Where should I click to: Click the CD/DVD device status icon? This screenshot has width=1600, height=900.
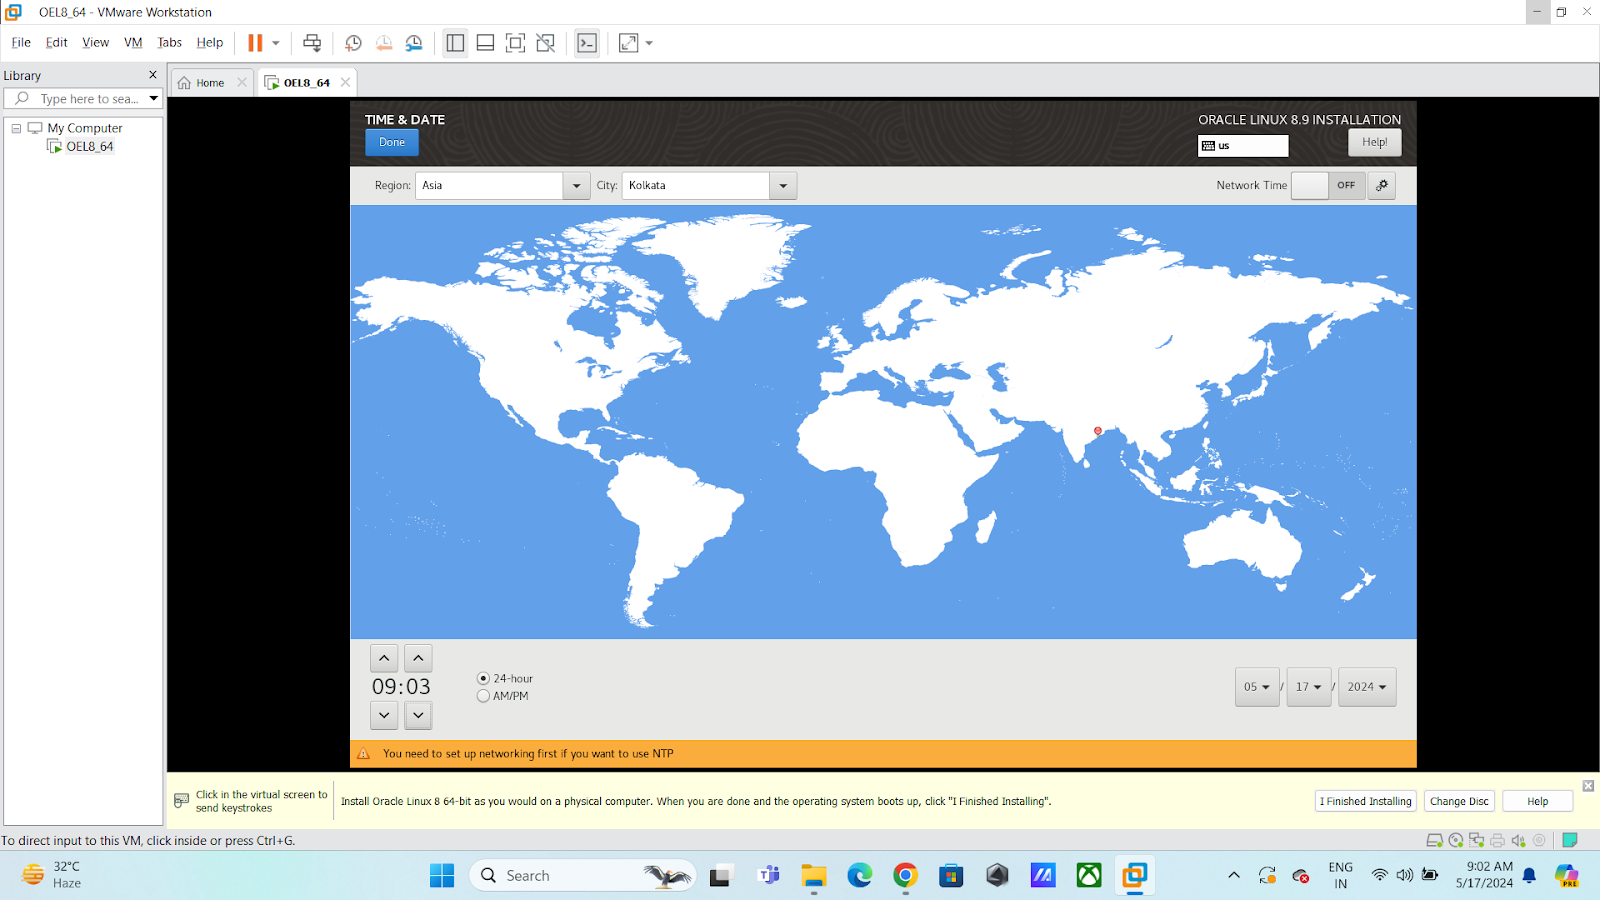pyautogui.click(x=1456, y=840)
